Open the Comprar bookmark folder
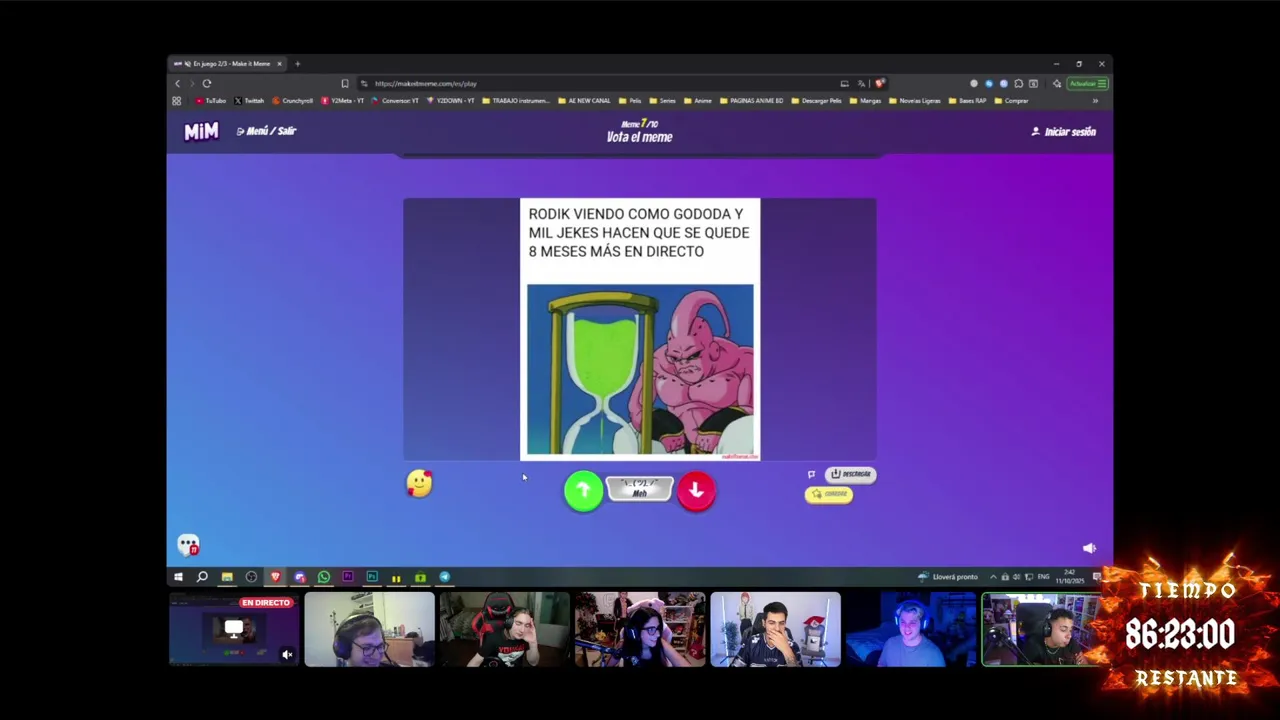This screenshot has width=1280, height=720. [x=1012, y=101]
